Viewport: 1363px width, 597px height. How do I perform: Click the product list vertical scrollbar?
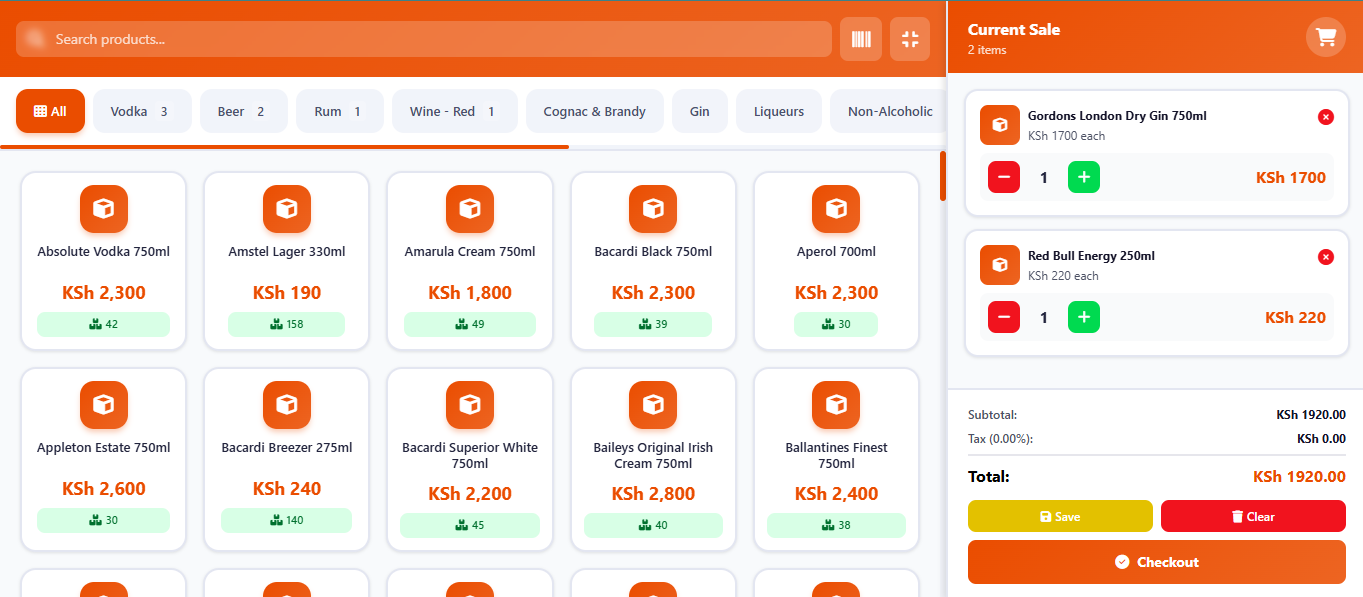click(x=942, y=176)
